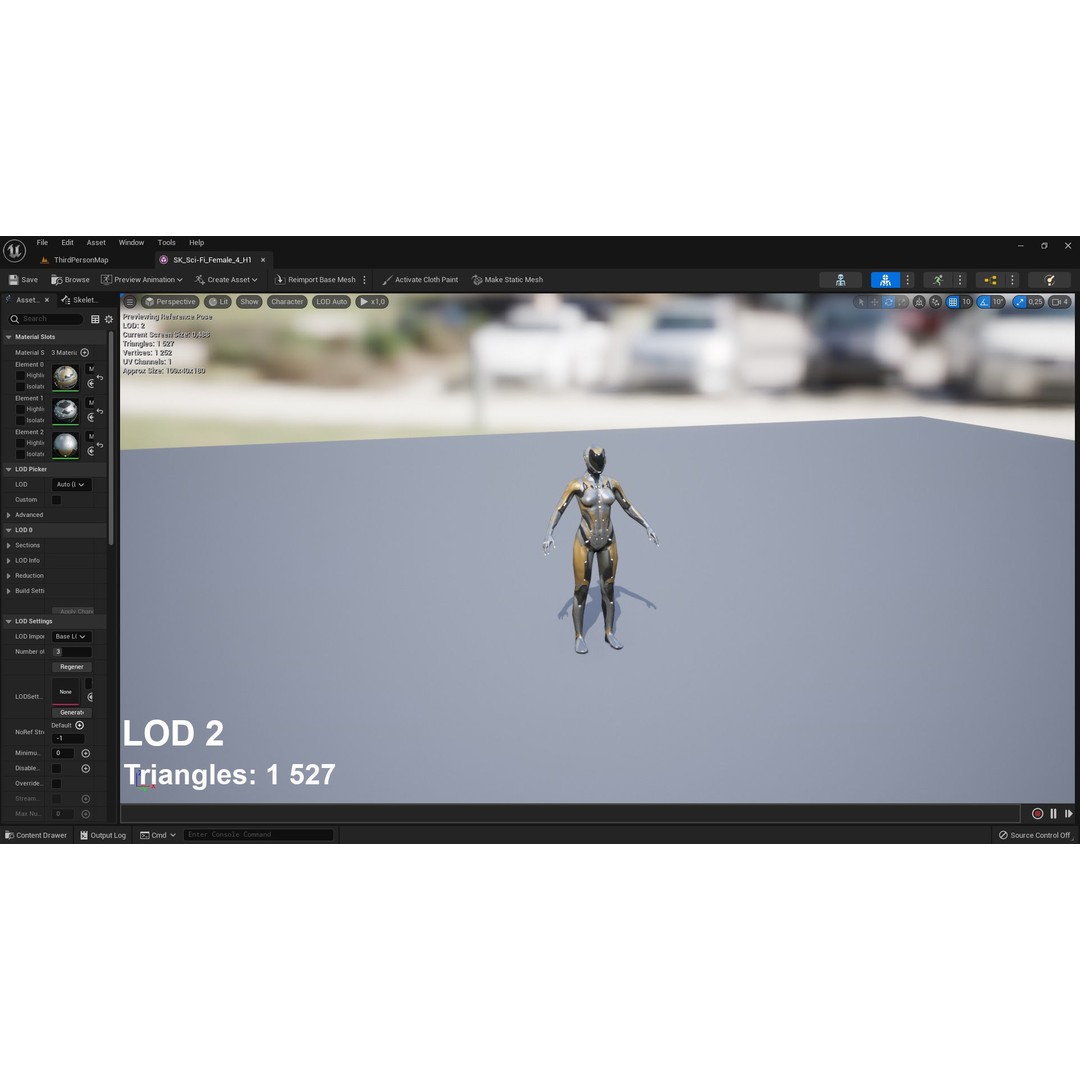Screen dimensions: 1080x1080
Task: Open options dots beside Skeletal Mesh mode
Action: [x=908, y=280]
